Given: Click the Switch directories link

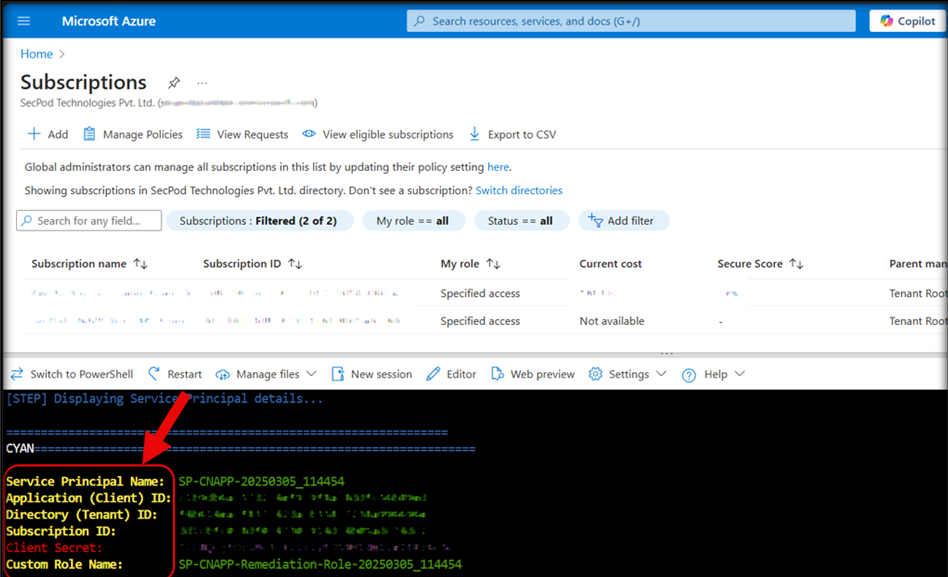Looking at the screenshot, I should (x=519, y=191).
